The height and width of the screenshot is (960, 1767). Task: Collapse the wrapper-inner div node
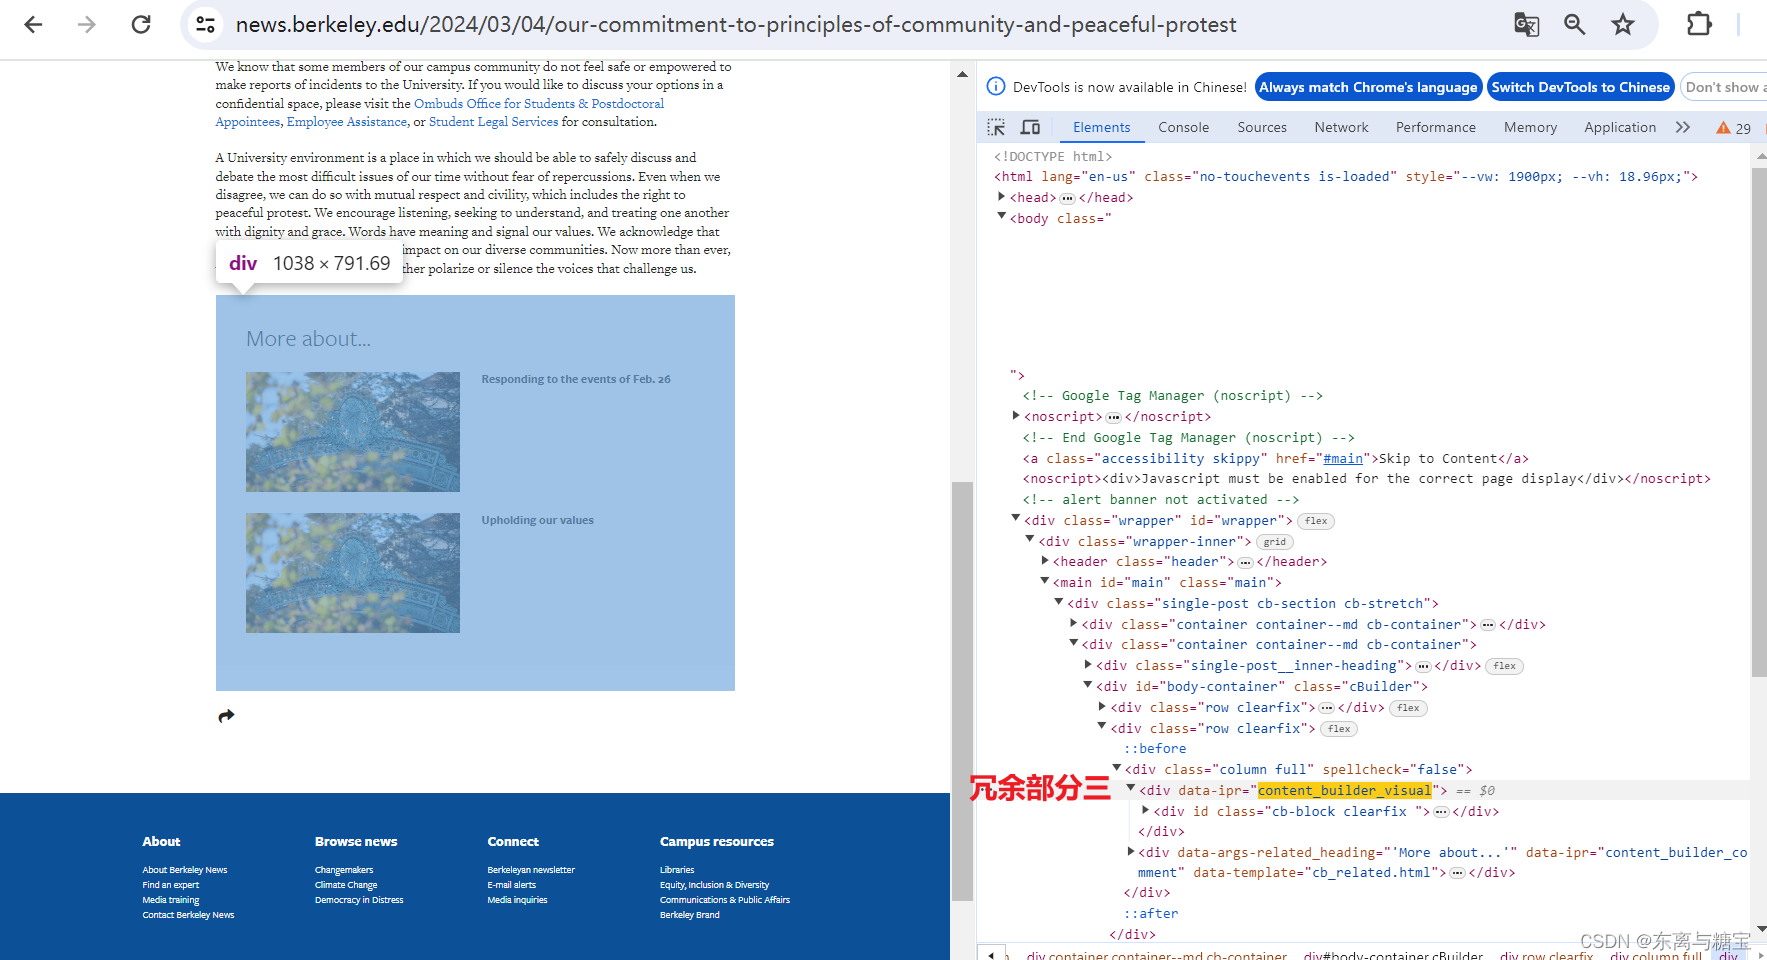(1030, 540)
